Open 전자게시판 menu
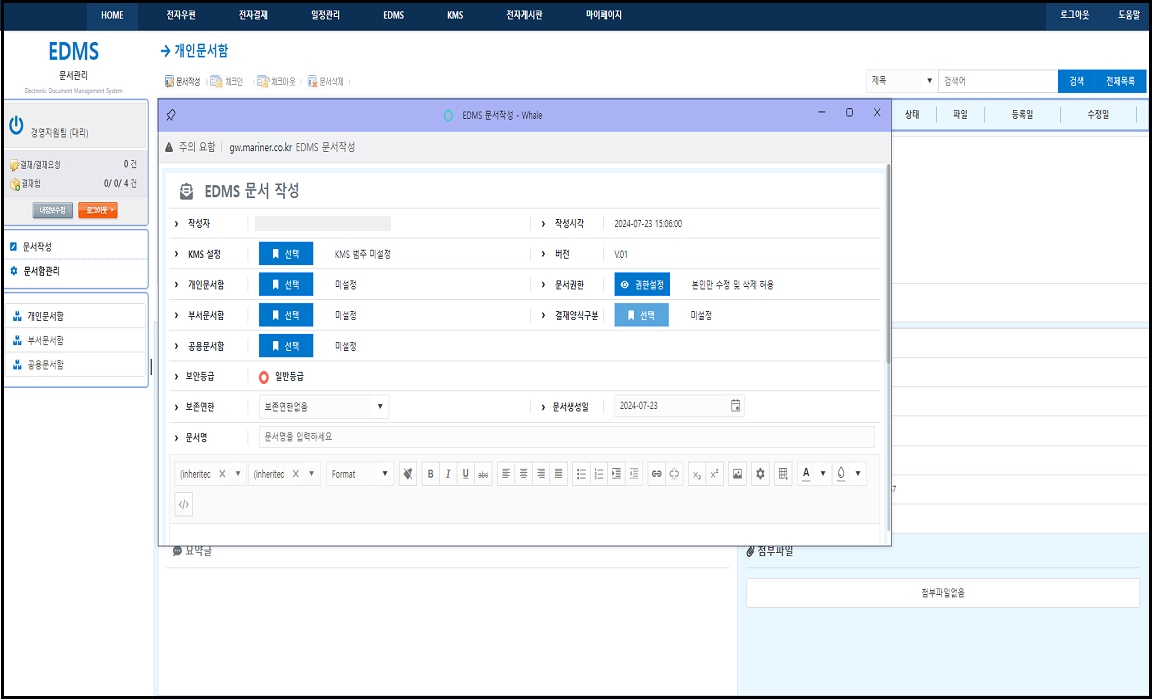Viewport: 1152px width, 700px height. pos(525,15)
